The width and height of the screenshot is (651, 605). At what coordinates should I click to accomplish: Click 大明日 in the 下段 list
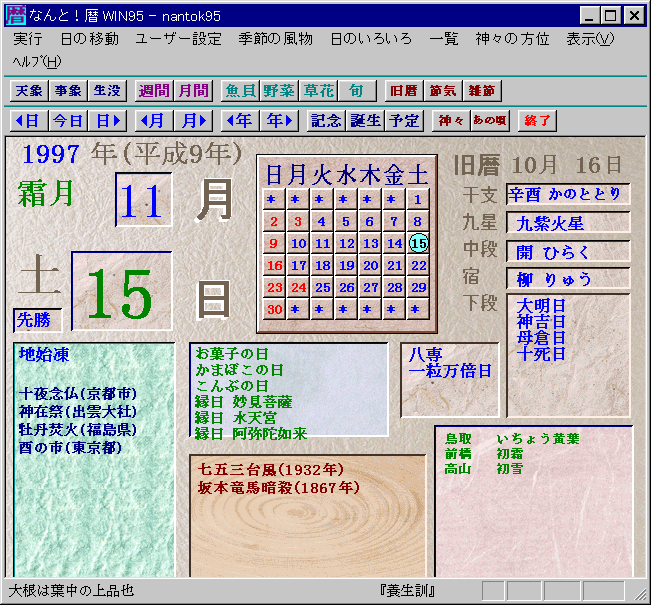click(541, 306)
